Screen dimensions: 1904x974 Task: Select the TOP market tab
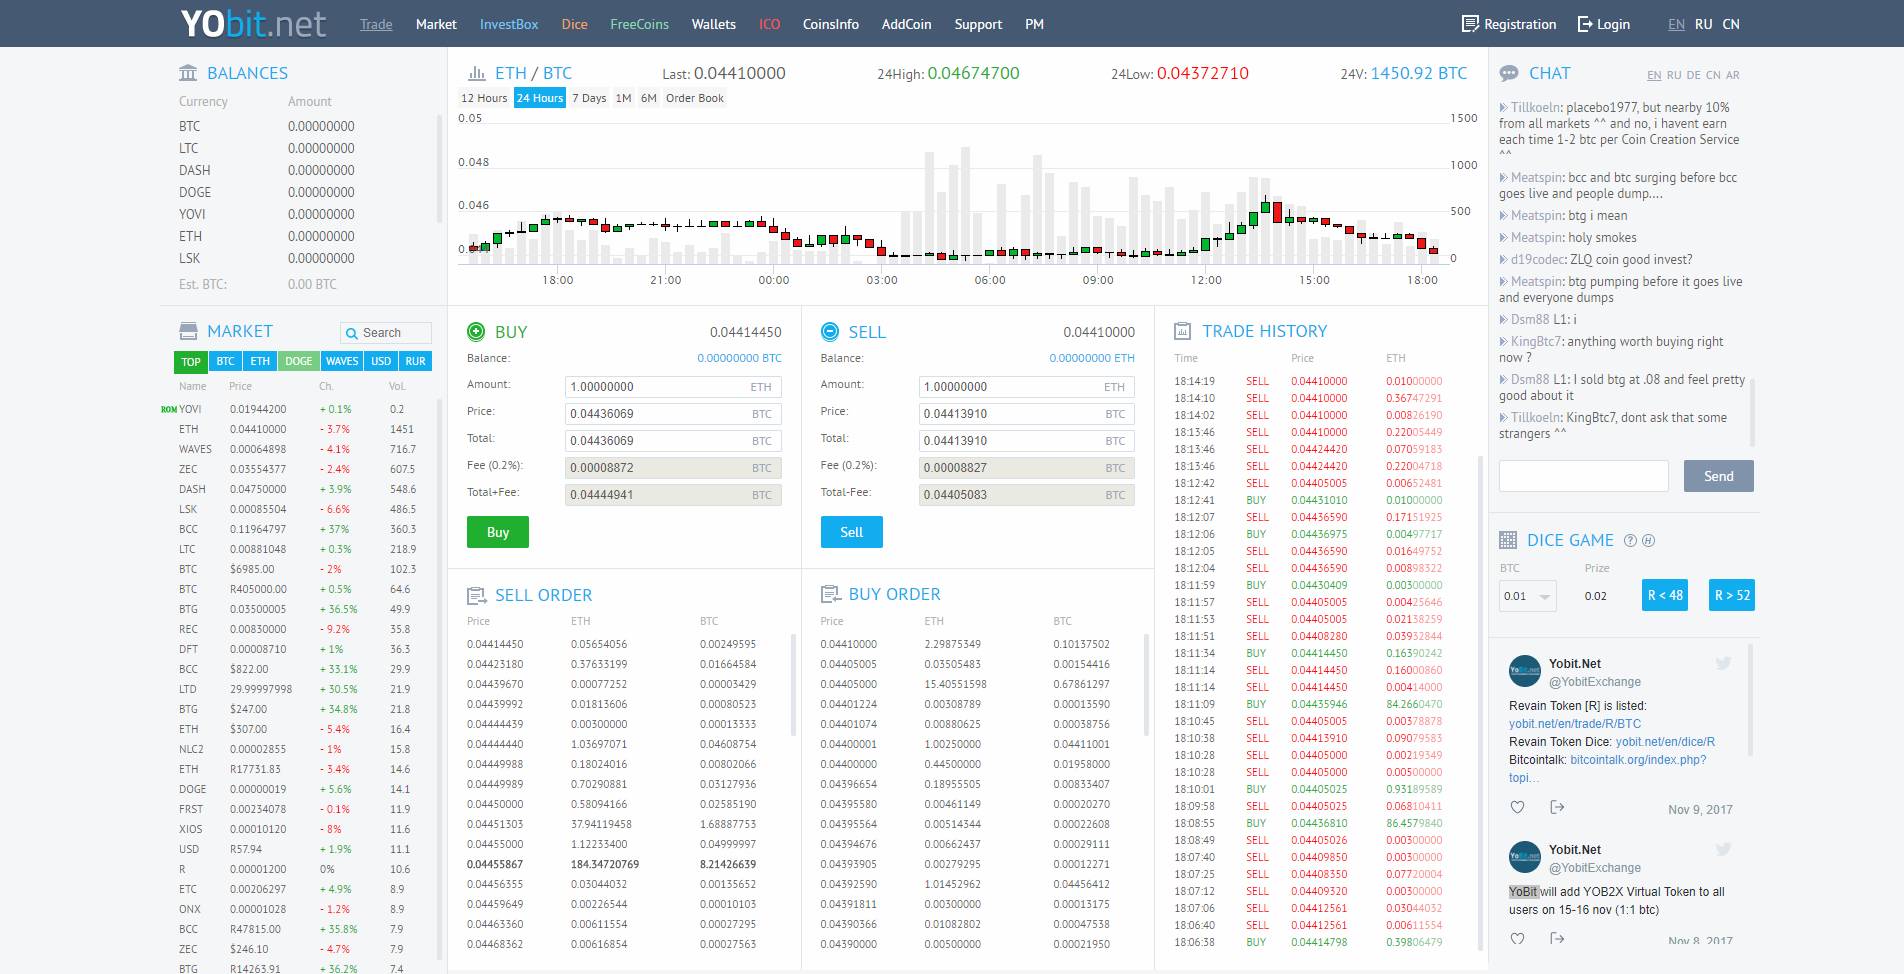tap(191, 361)
